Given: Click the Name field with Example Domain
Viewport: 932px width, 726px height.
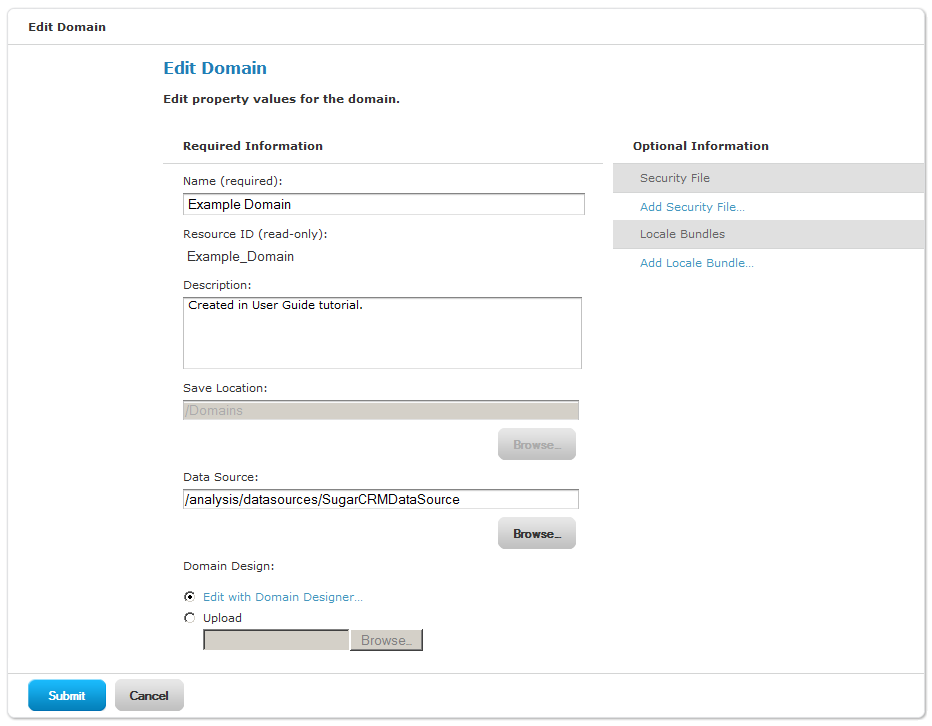Looking at the screenshot, I should (x=384, y=204).
